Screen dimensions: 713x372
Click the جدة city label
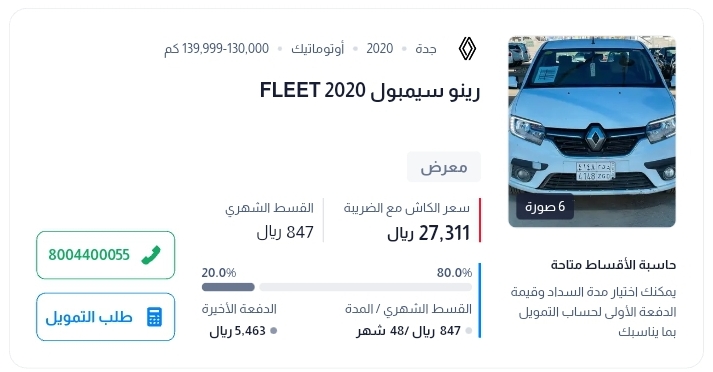(426, 49)
